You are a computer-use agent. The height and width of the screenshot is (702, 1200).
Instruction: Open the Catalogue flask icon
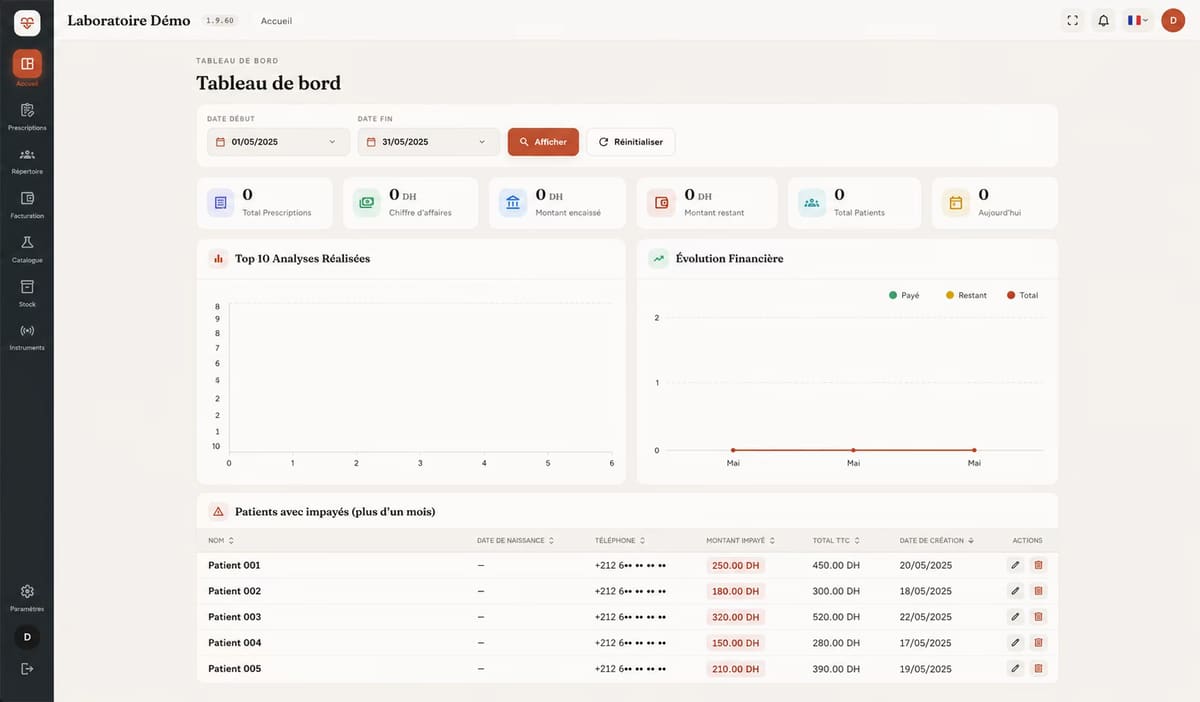point(27,242)
